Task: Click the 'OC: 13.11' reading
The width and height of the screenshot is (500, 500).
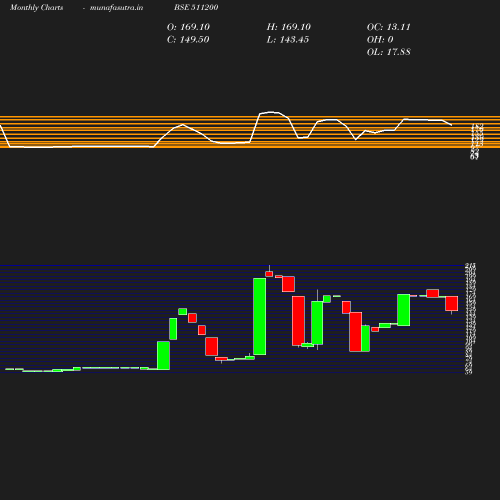Action: point(388,27)
